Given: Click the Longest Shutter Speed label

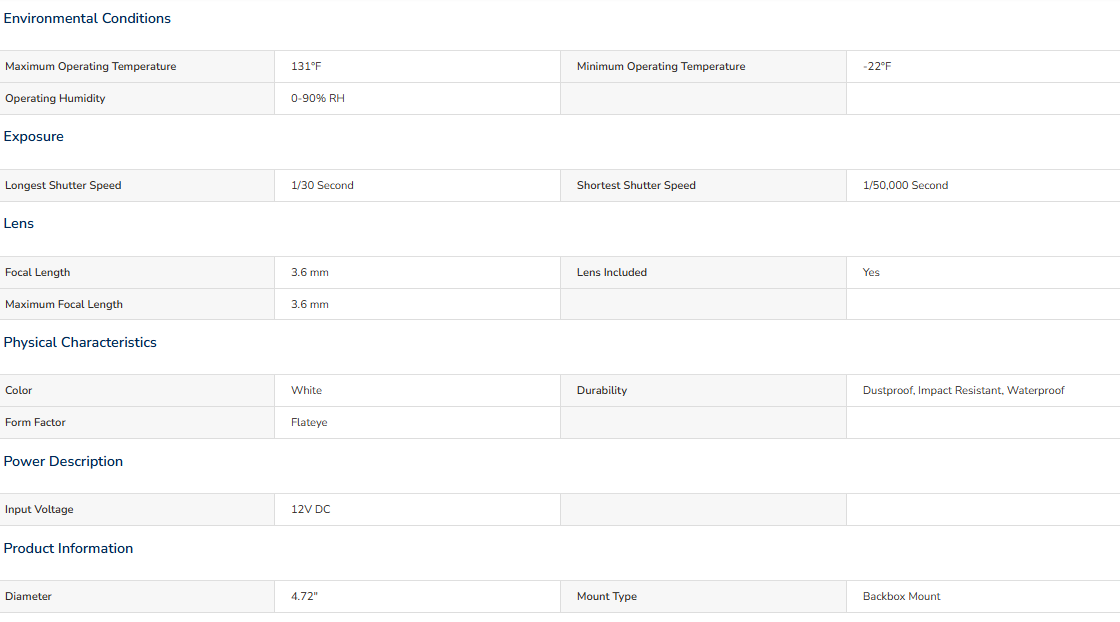Looking at the screenshot, I should tap(63, 185).
